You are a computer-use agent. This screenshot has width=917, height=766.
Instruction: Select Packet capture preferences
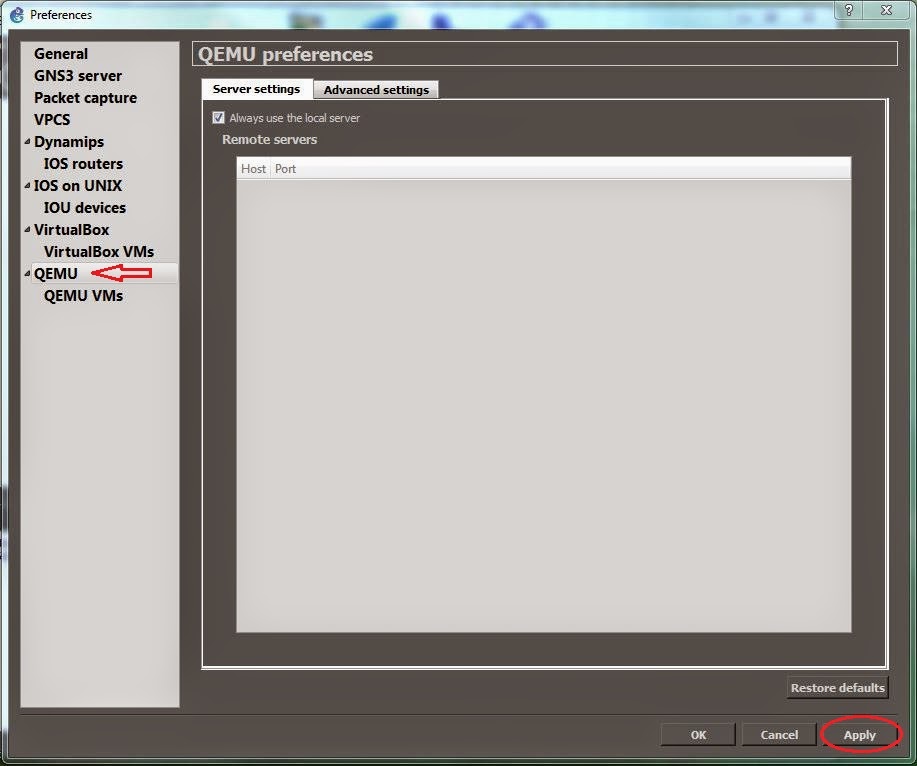point(85,98)
